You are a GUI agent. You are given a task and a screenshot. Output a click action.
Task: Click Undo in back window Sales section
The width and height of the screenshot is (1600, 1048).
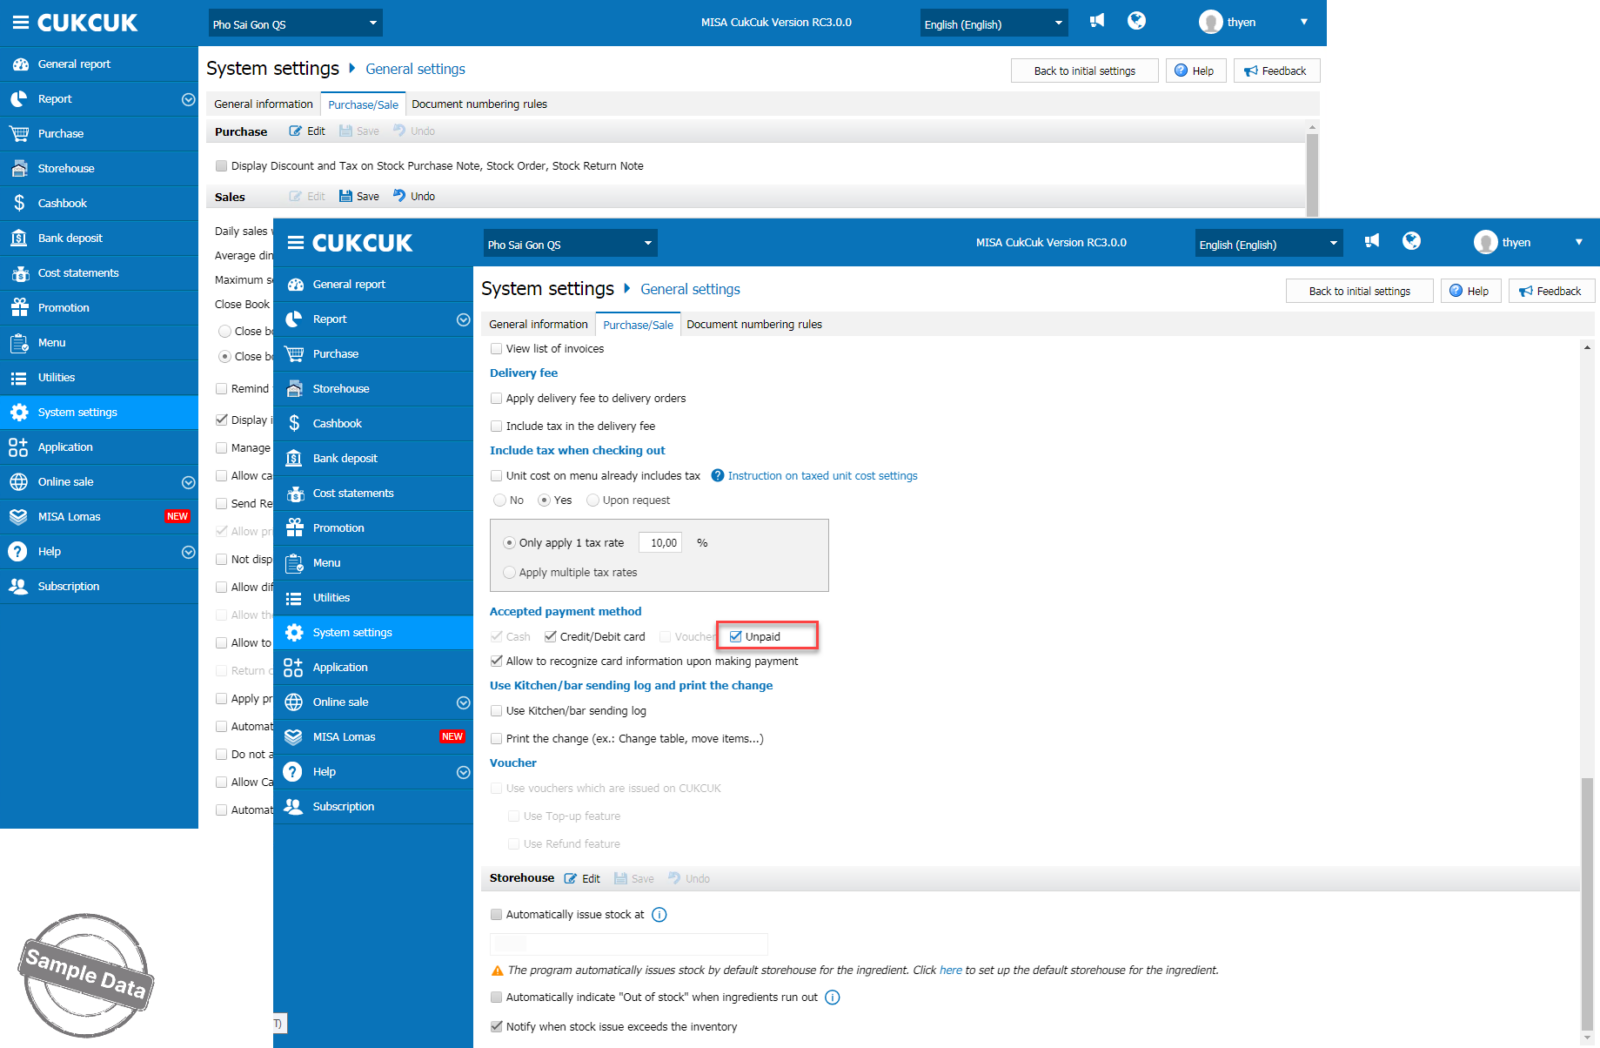(x=414, y=196)
